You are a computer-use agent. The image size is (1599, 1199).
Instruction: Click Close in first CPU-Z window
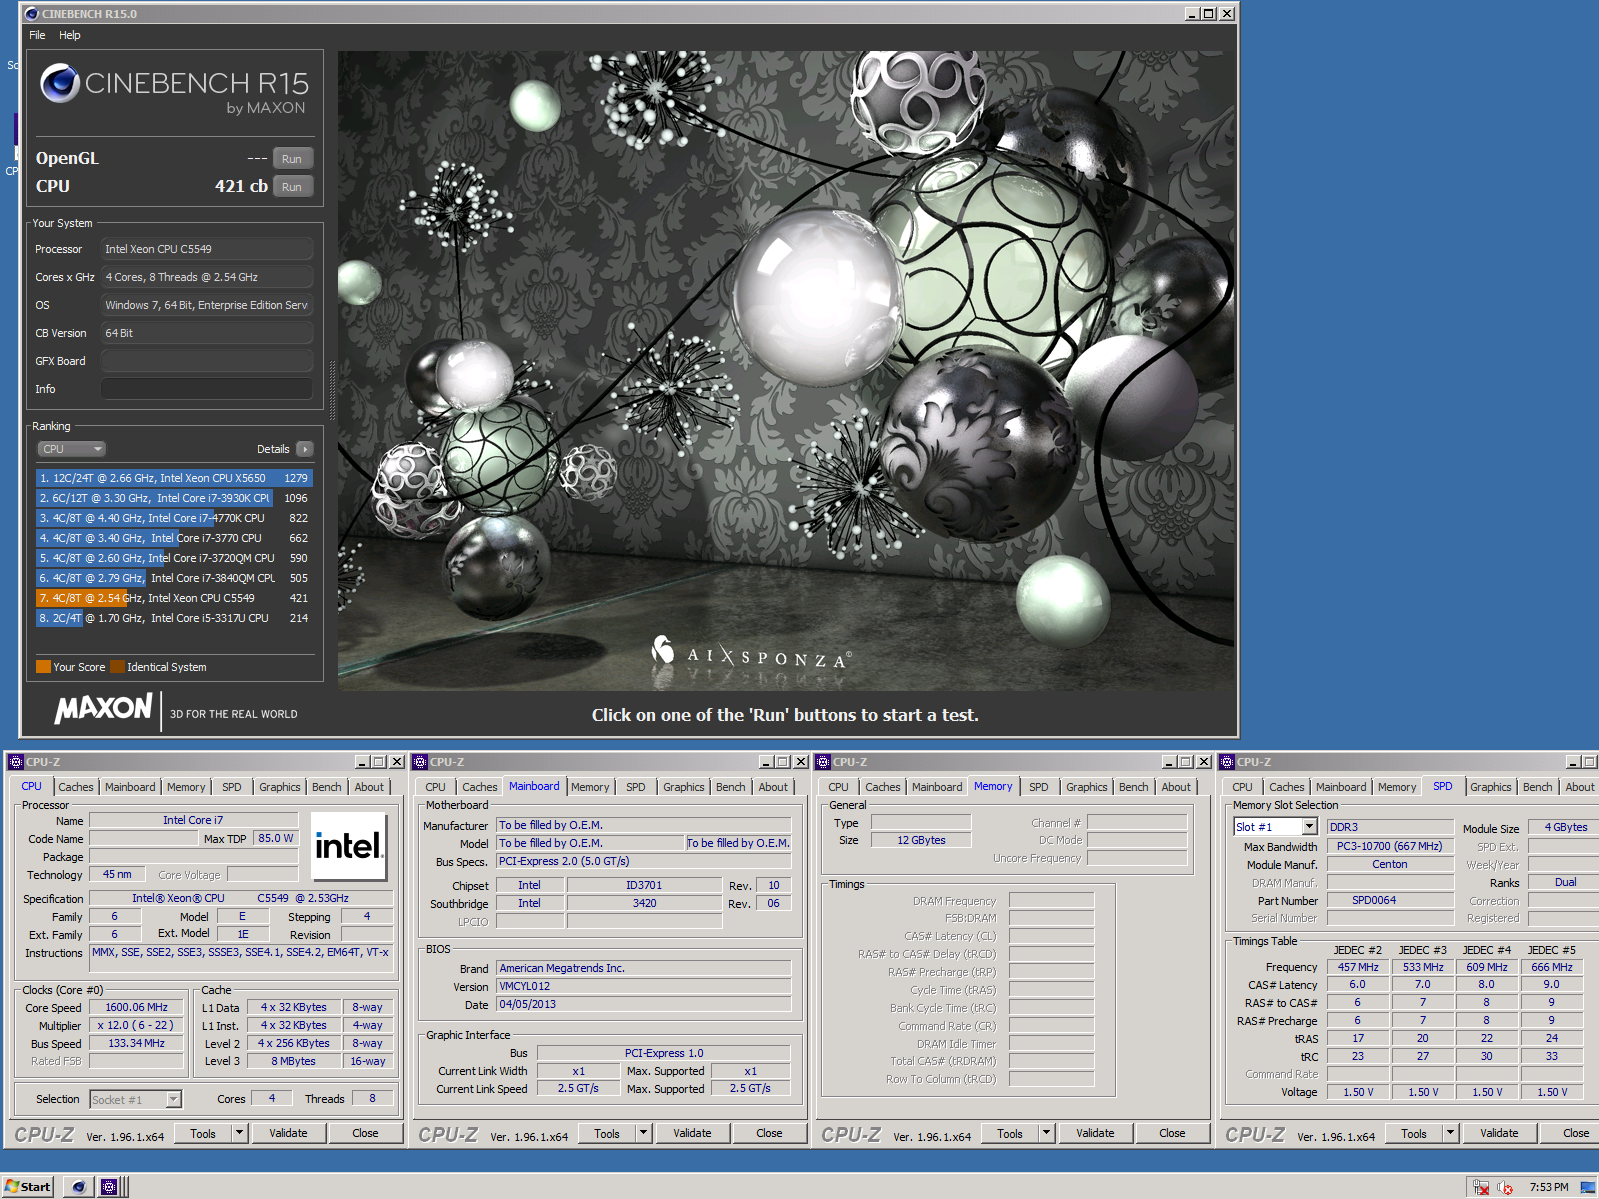click(x=365, y=1134)
